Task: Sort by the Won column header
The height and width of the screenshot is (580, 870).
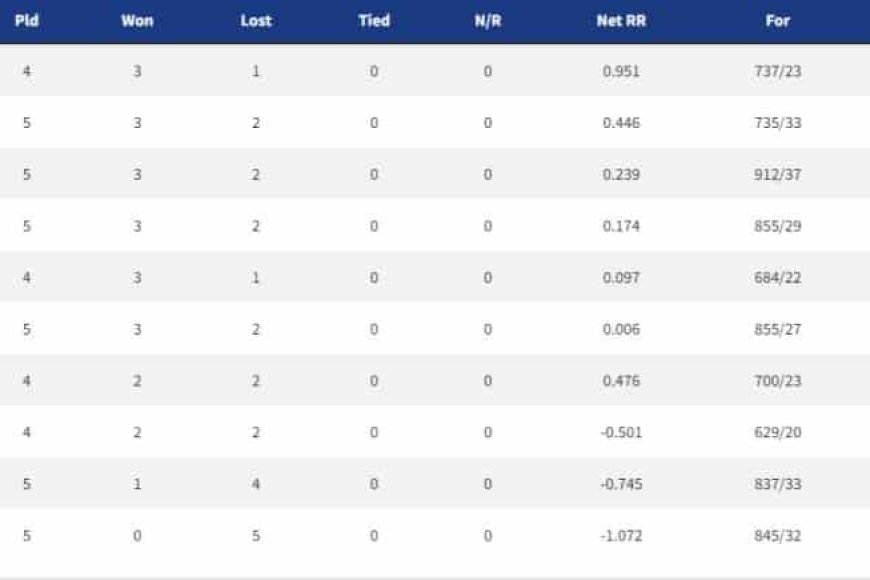Action: (x=137, y=21)
